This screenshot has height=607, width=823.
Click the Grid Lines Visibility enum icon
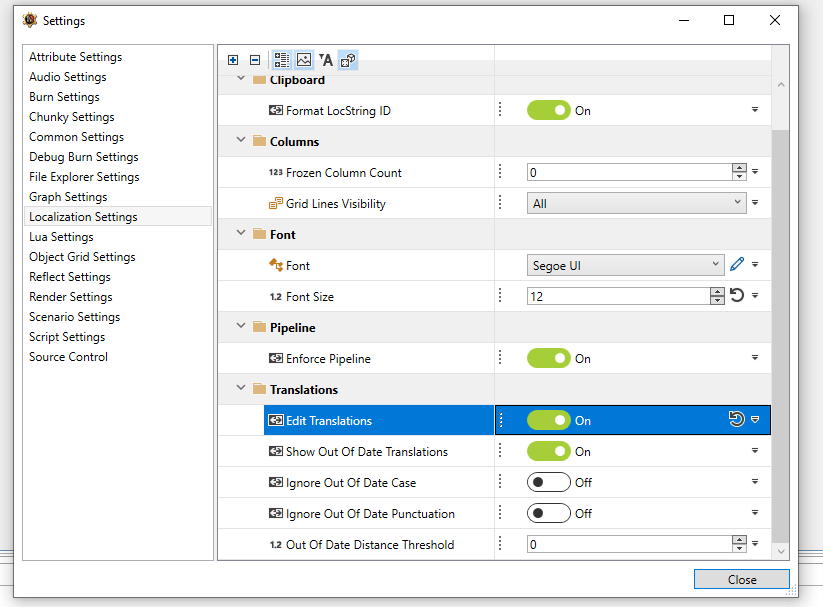tap(276, 203)
